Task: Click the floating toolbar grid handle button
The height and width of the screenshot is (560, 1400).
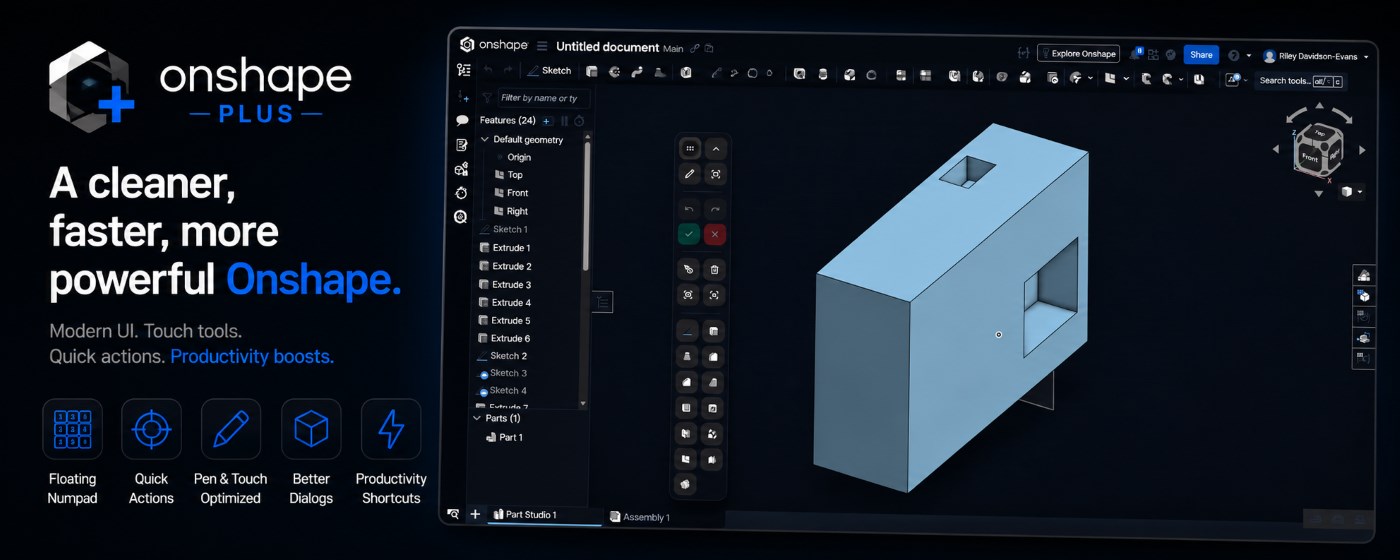Action: click(689, 148)
